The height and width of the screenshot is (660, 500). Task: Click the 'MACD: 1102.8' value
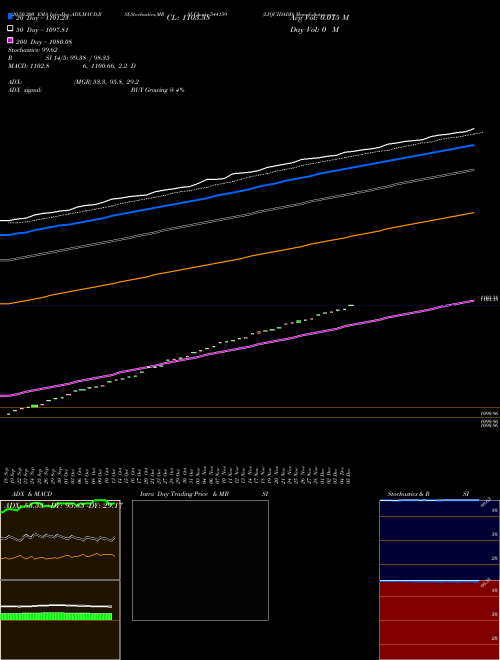(x=29, y=66)
